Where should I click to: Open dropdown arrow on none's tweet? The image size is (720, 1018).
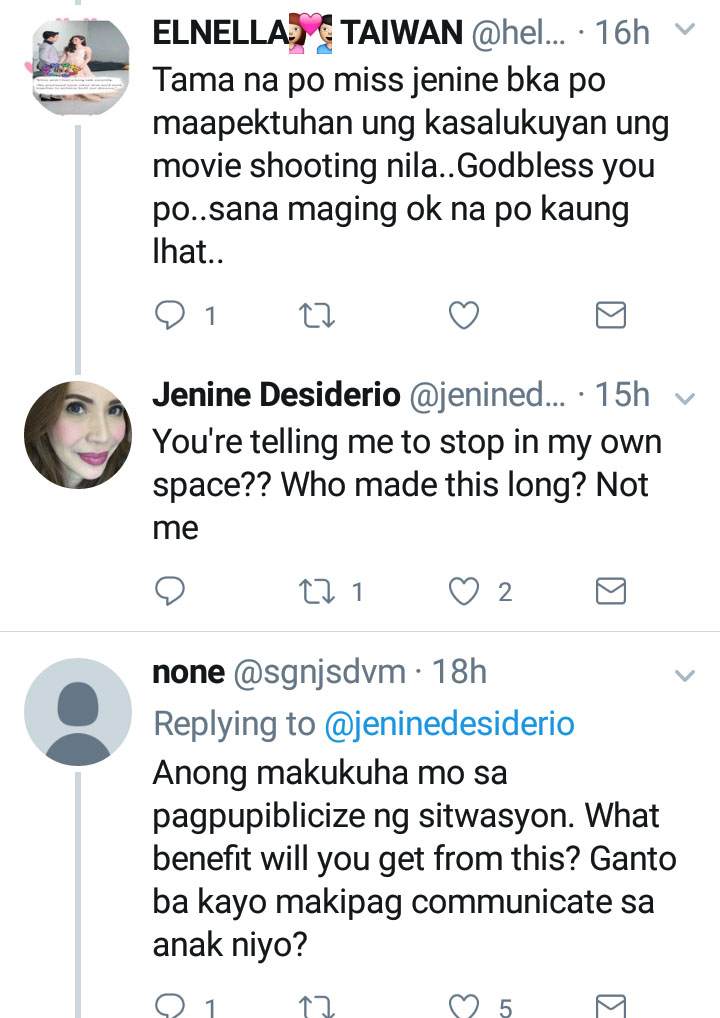(685, 675)
